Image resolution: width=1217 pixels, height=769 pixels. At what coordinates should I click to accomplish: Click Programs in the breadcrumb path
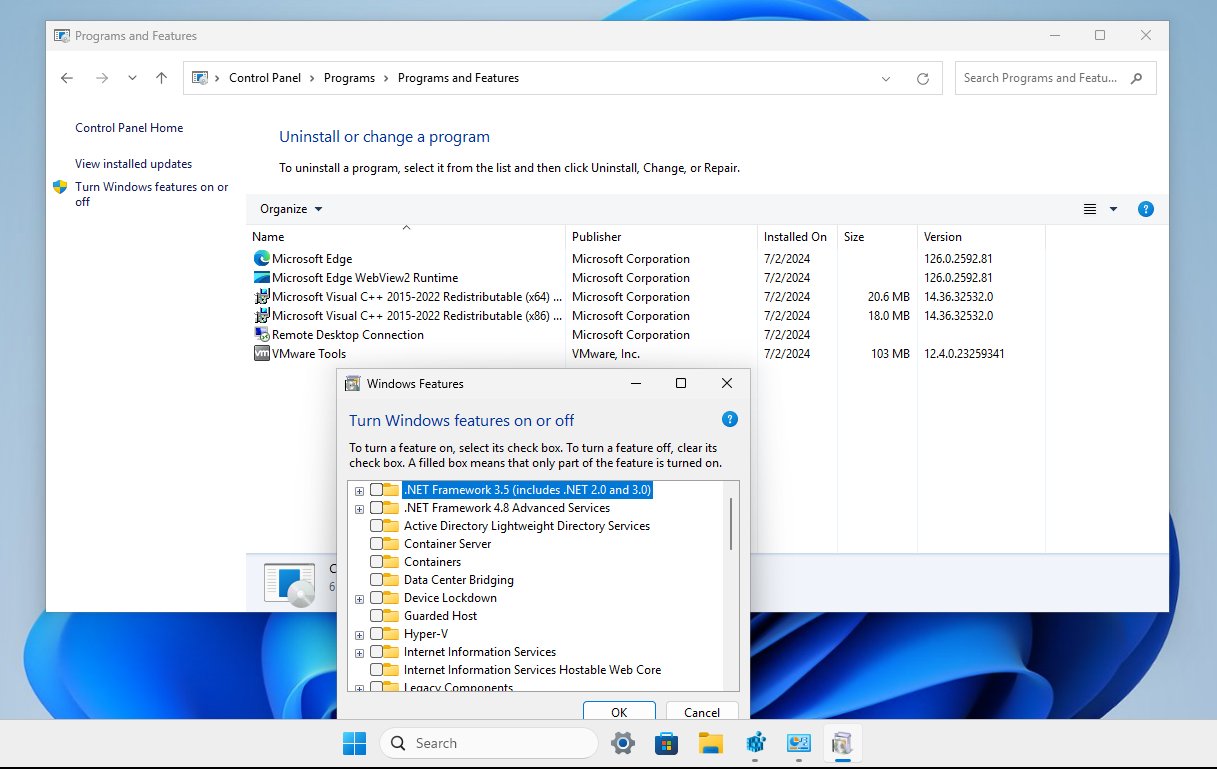[x=349, y=78]
